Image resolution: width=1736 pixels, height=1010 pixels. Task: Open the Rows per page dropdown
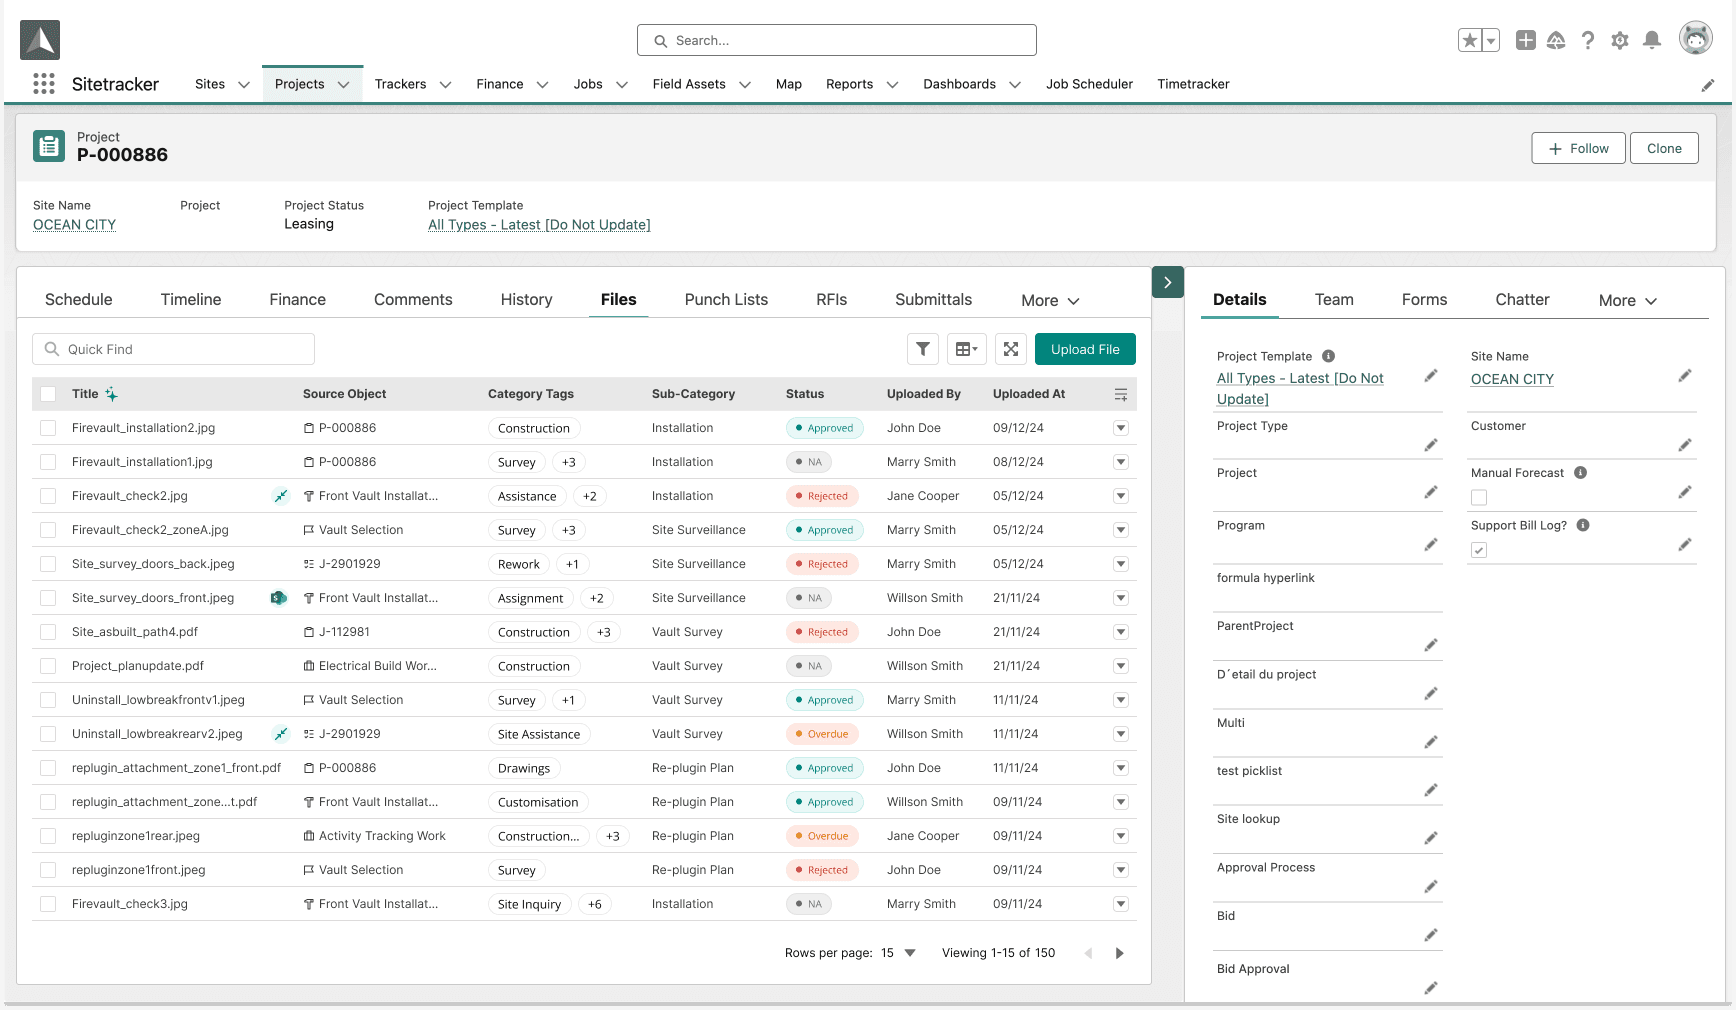tap(899, 953)
